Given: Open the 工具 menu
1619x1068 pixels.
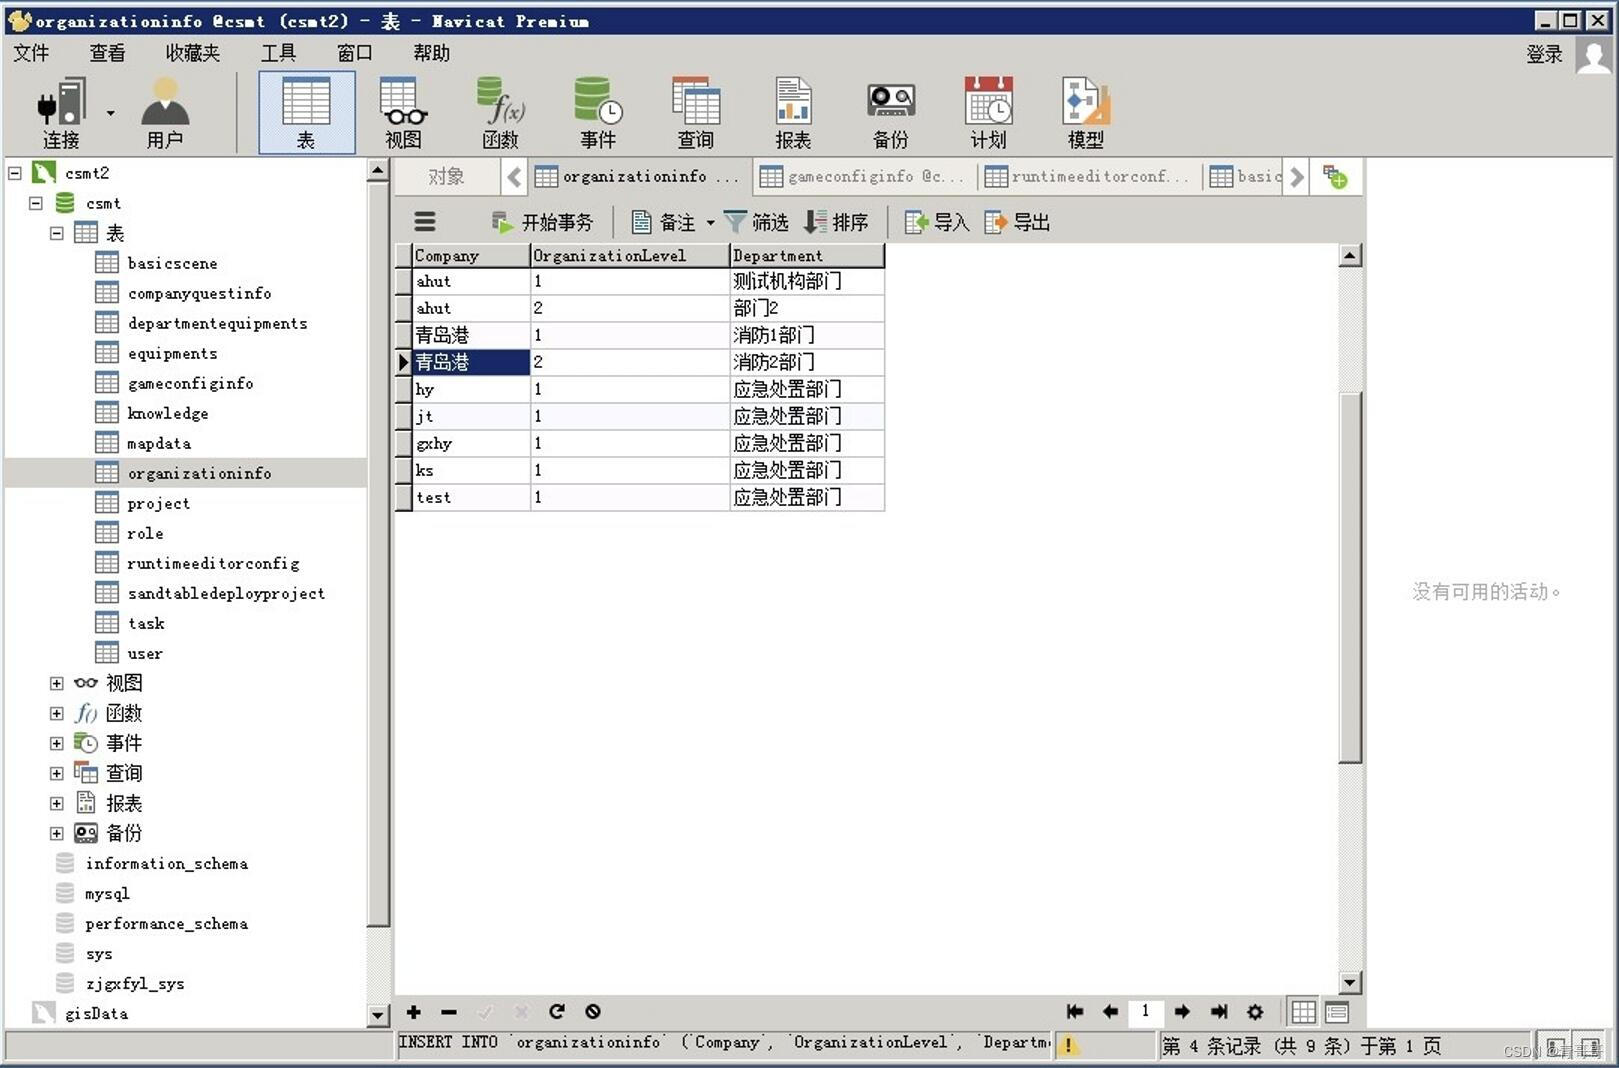Looking at the screenshot, I should pyautogui.click(x=278, y=53).
